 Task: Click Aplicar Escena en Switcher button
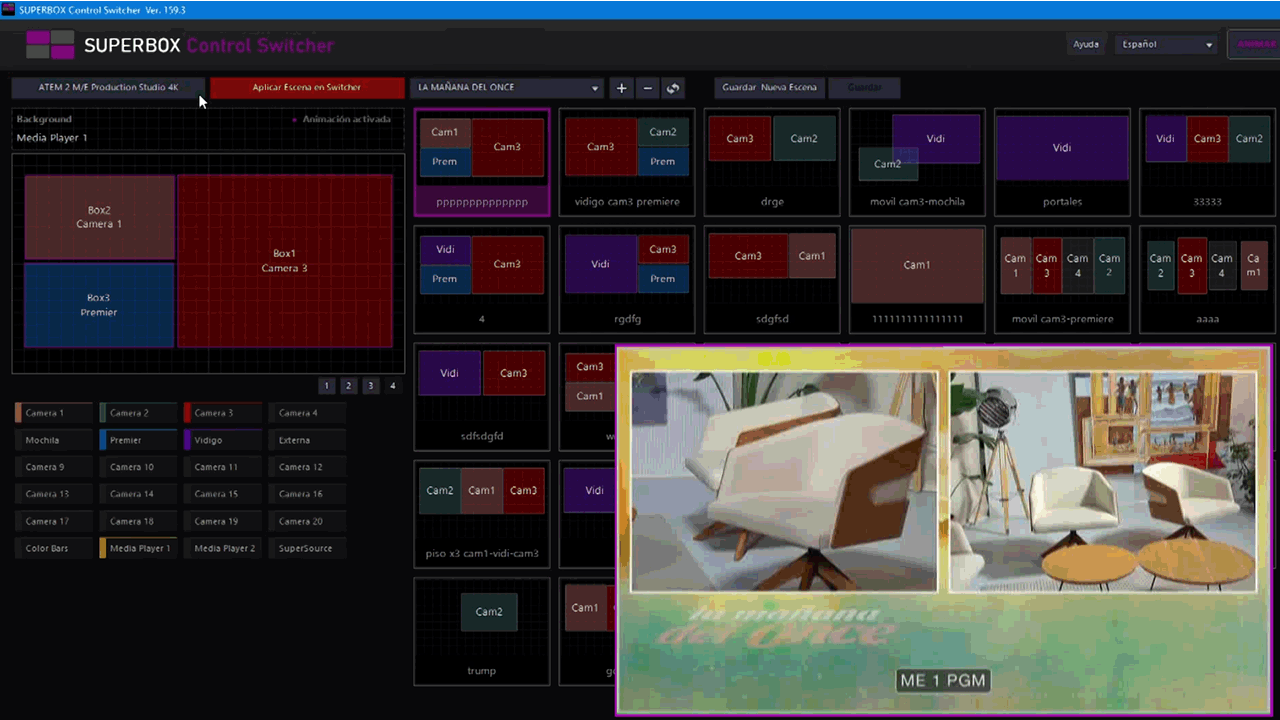(x=306, y=88)
